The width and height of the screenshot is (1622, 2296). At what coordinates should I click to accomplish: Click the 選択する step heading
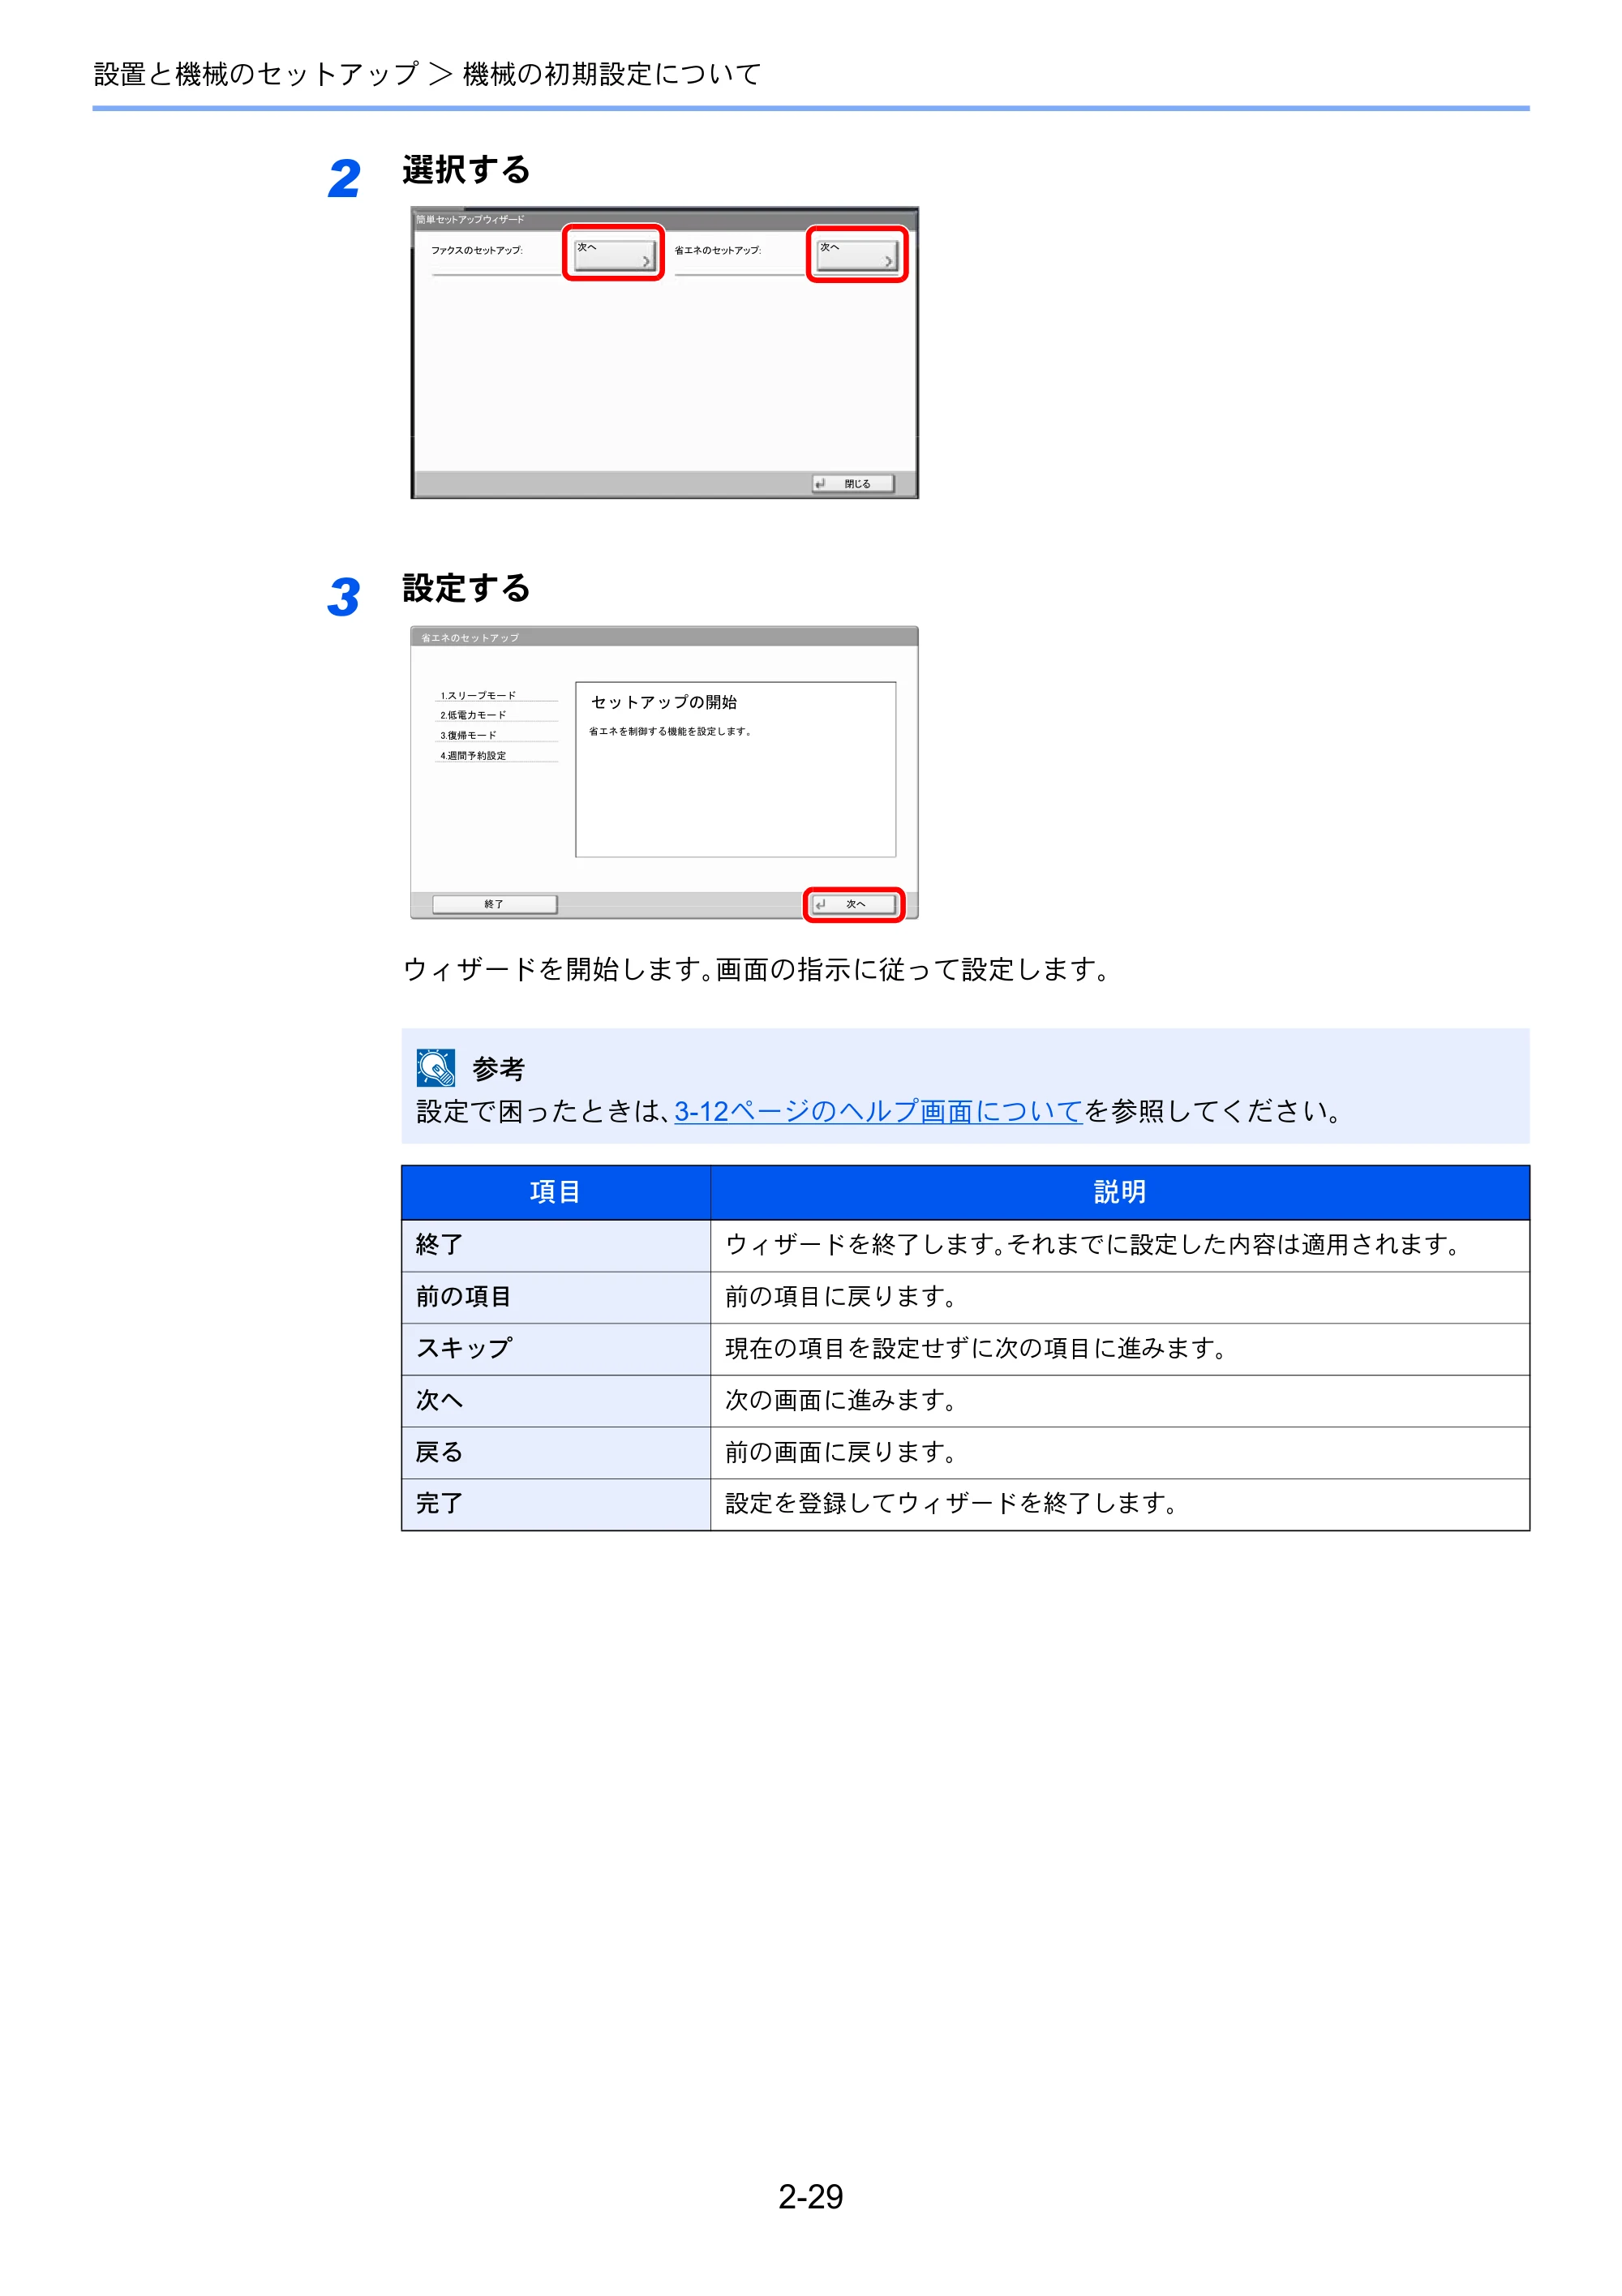click(x=466, y=170)
